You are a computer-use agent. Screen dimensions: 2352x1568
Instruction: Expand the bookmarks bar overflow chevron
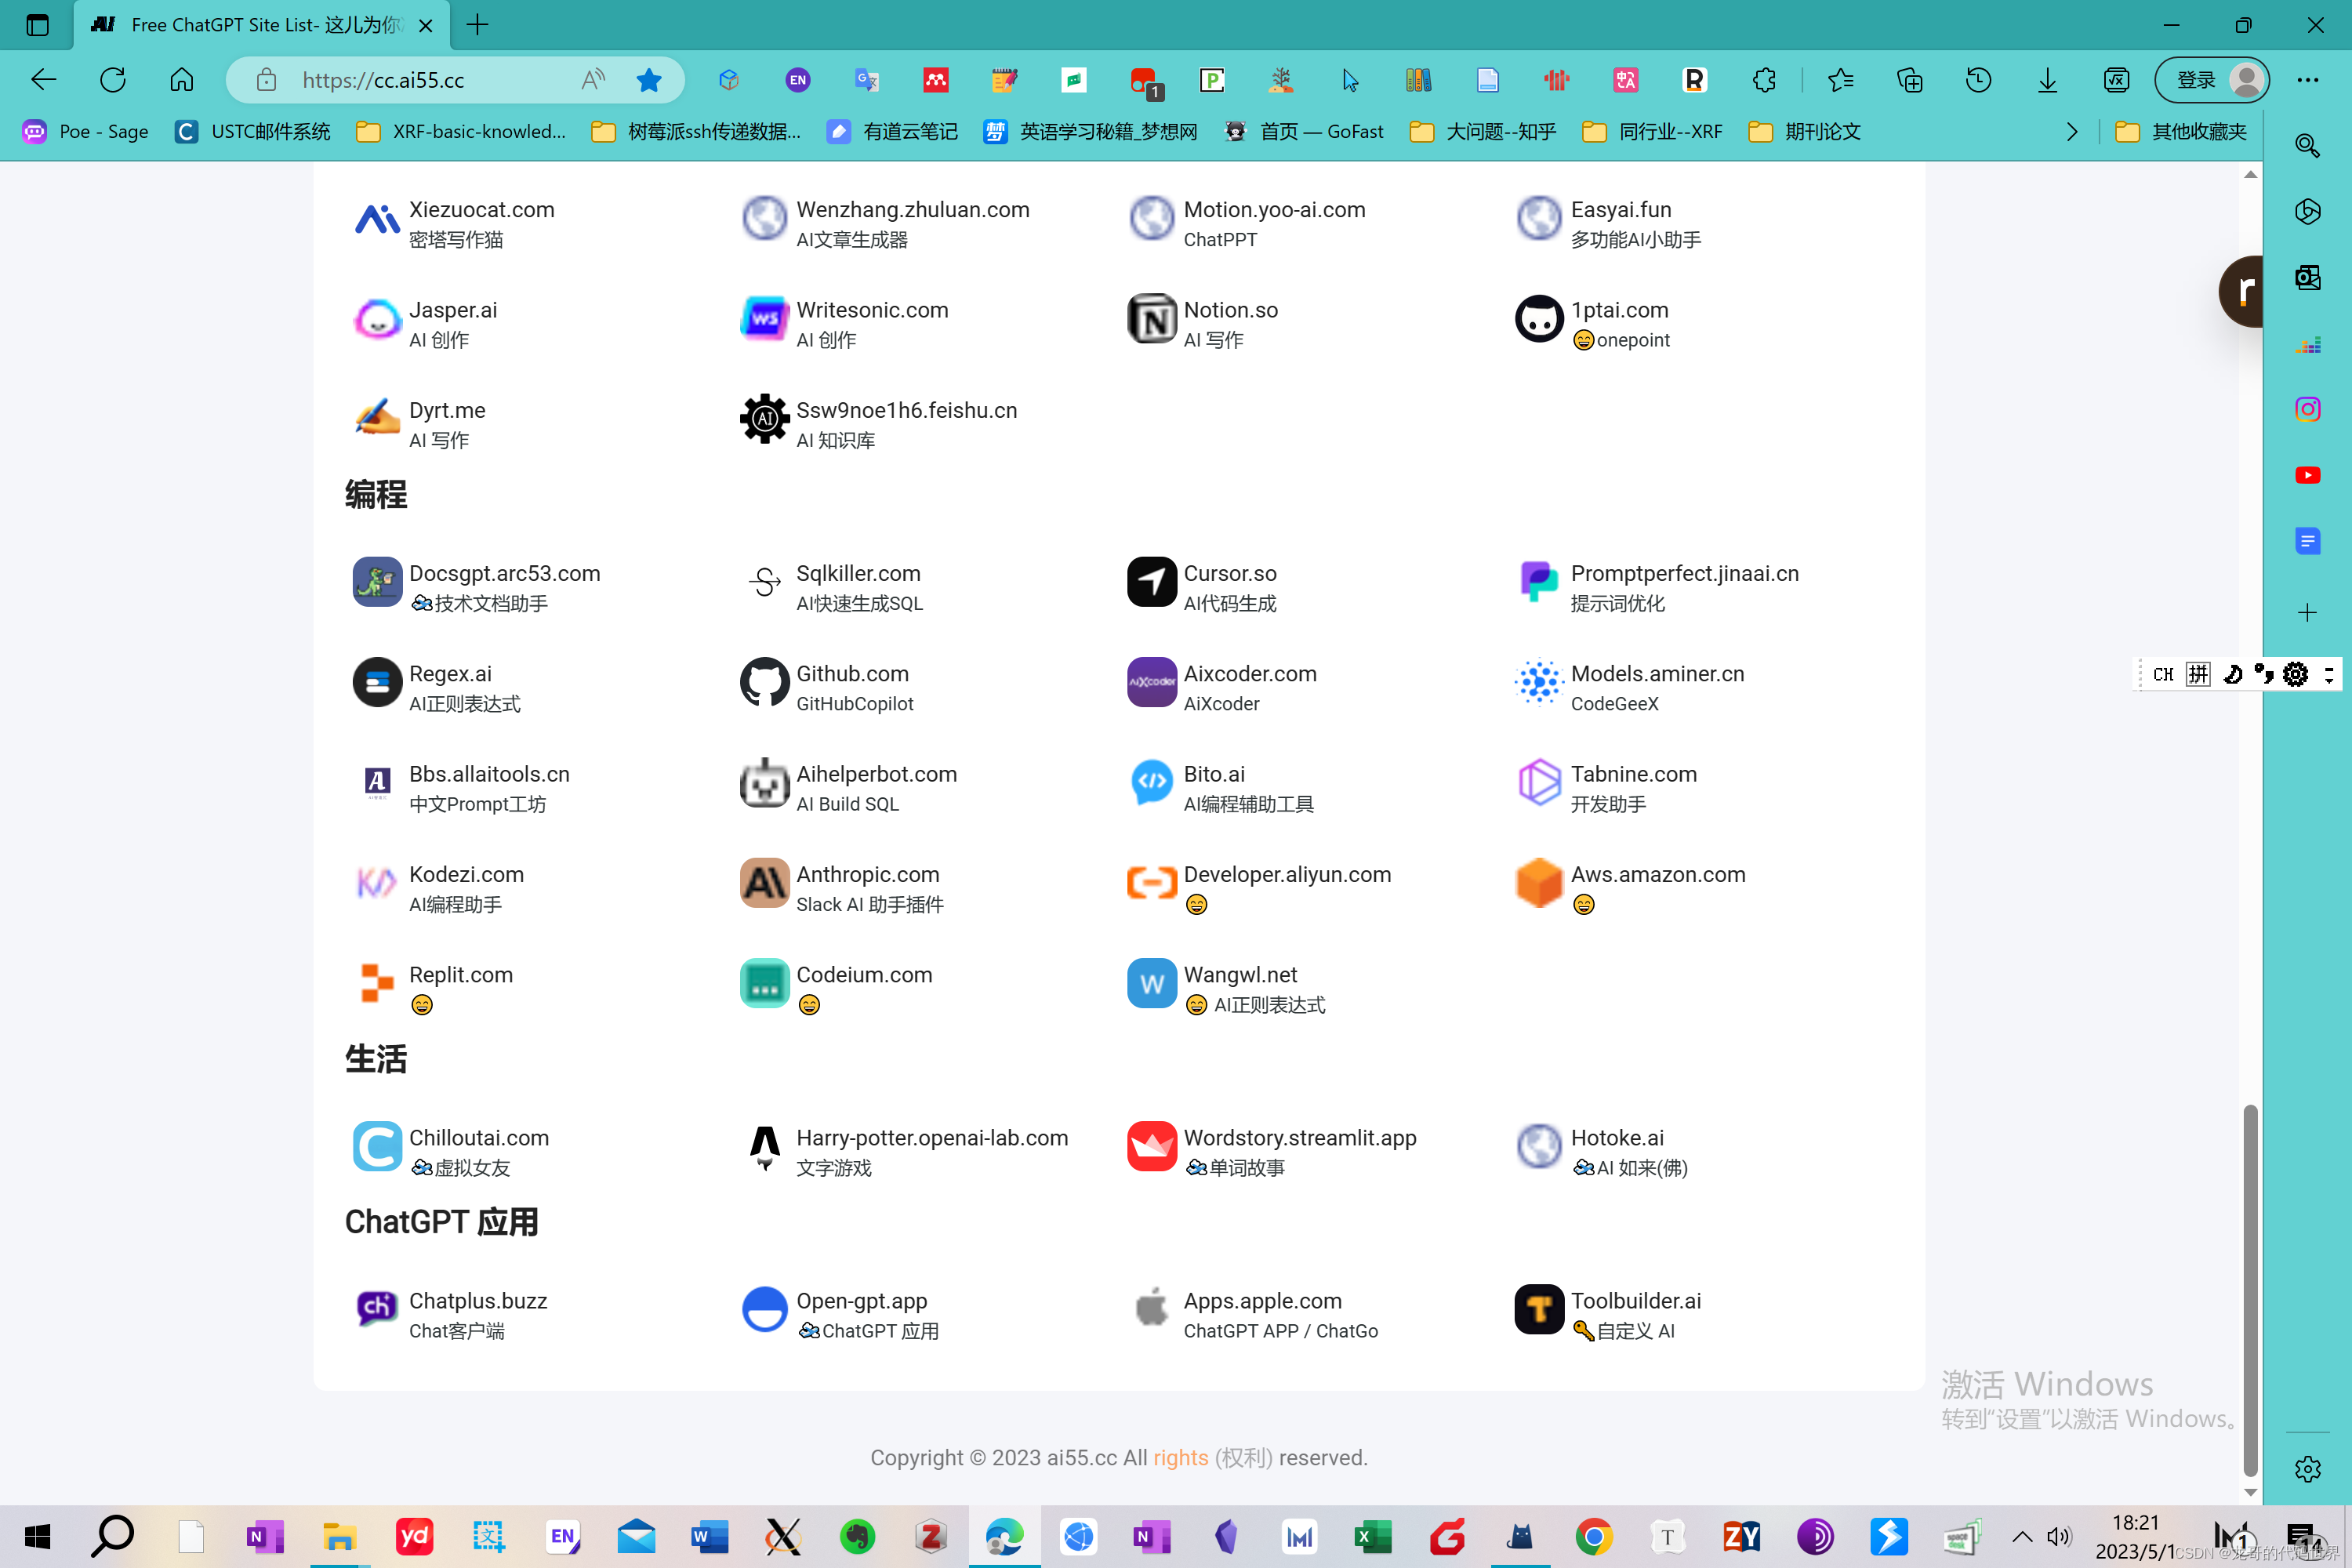[2072, 131]
